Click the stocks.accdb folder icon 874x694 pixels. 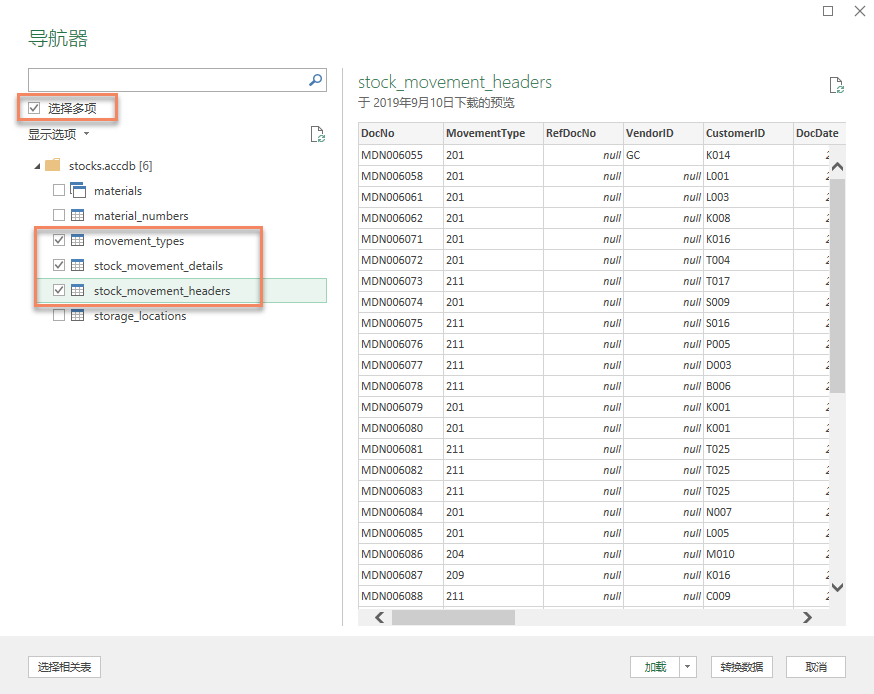(53, 165)
